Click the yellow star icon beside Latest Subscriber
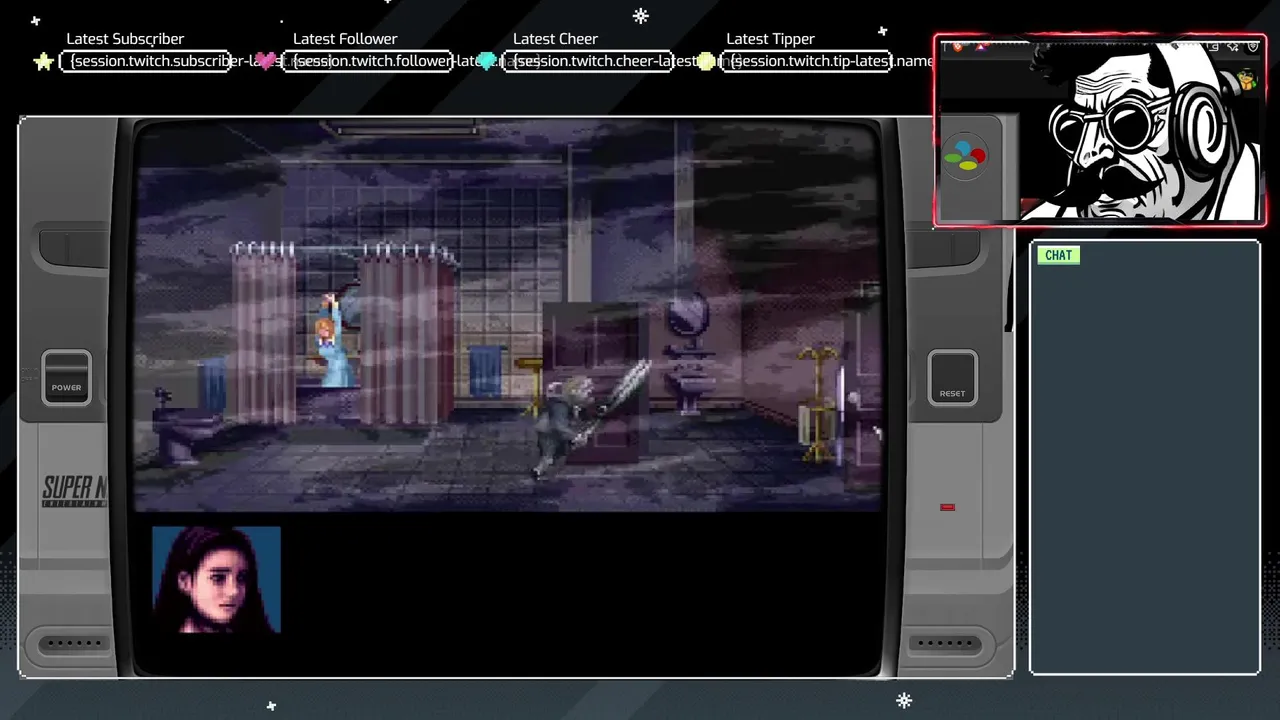The width and height of the screenshot is (1280, 720). click(43, 62)
